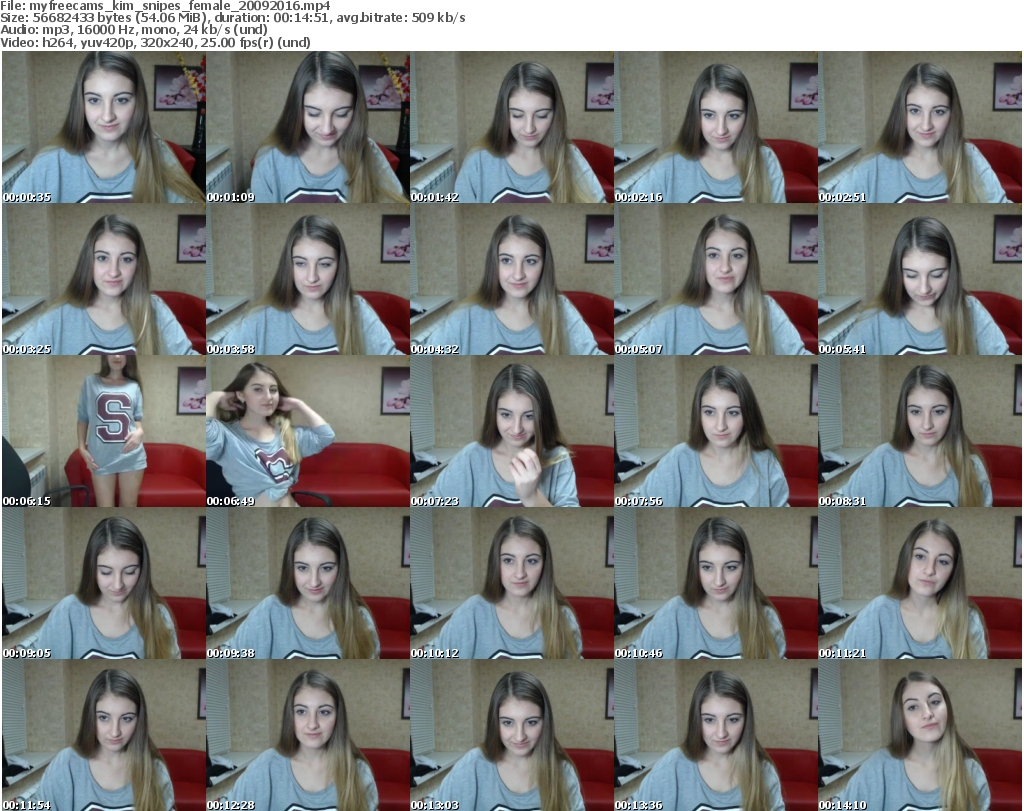Select the thumbnail frame stamped 00:14:10
The width and height of the screenshot is (1024, 811).
(x=920, y=735)
